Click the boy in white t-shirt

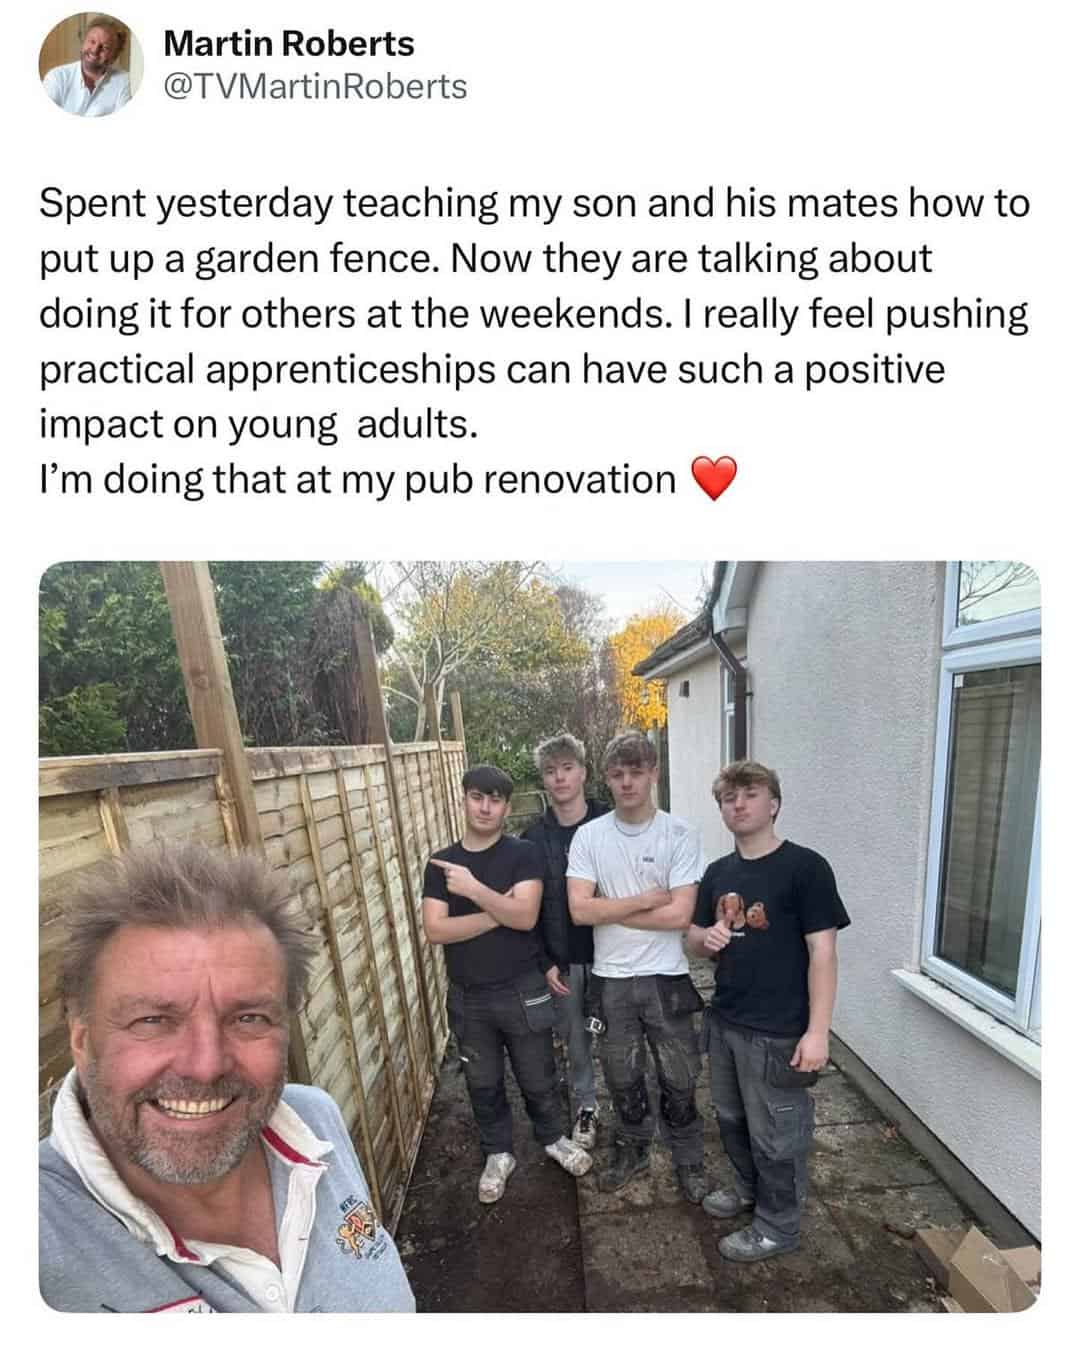634,950
